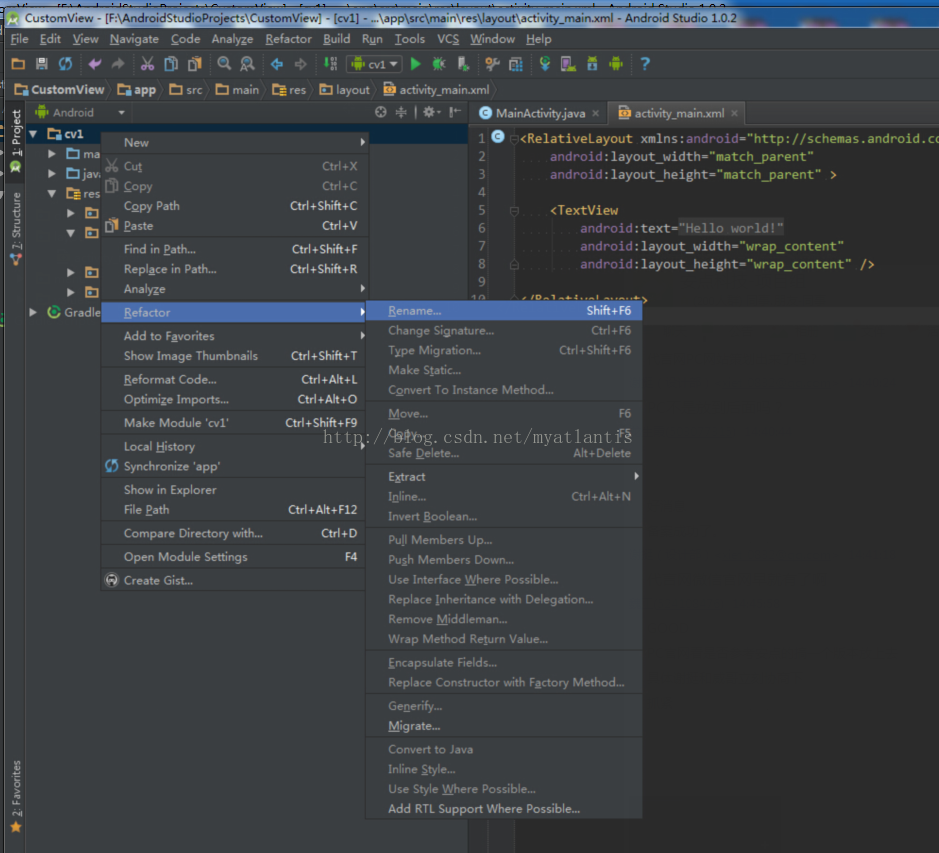Click the Paste clipboard toolbar icon
This screenshot has height=853, width=939.
pos(195,63)
